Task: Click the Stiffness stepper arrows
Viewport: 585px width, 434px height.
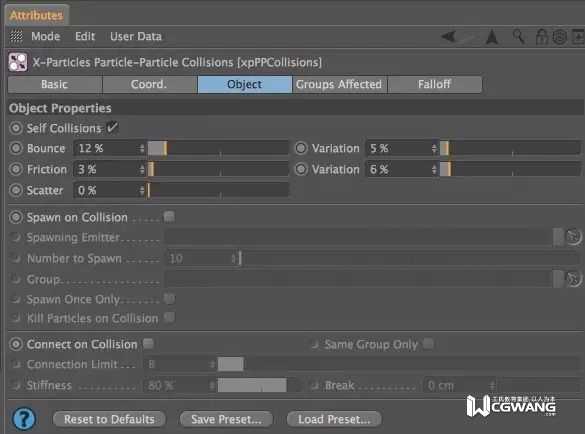Action: point(212,385)
